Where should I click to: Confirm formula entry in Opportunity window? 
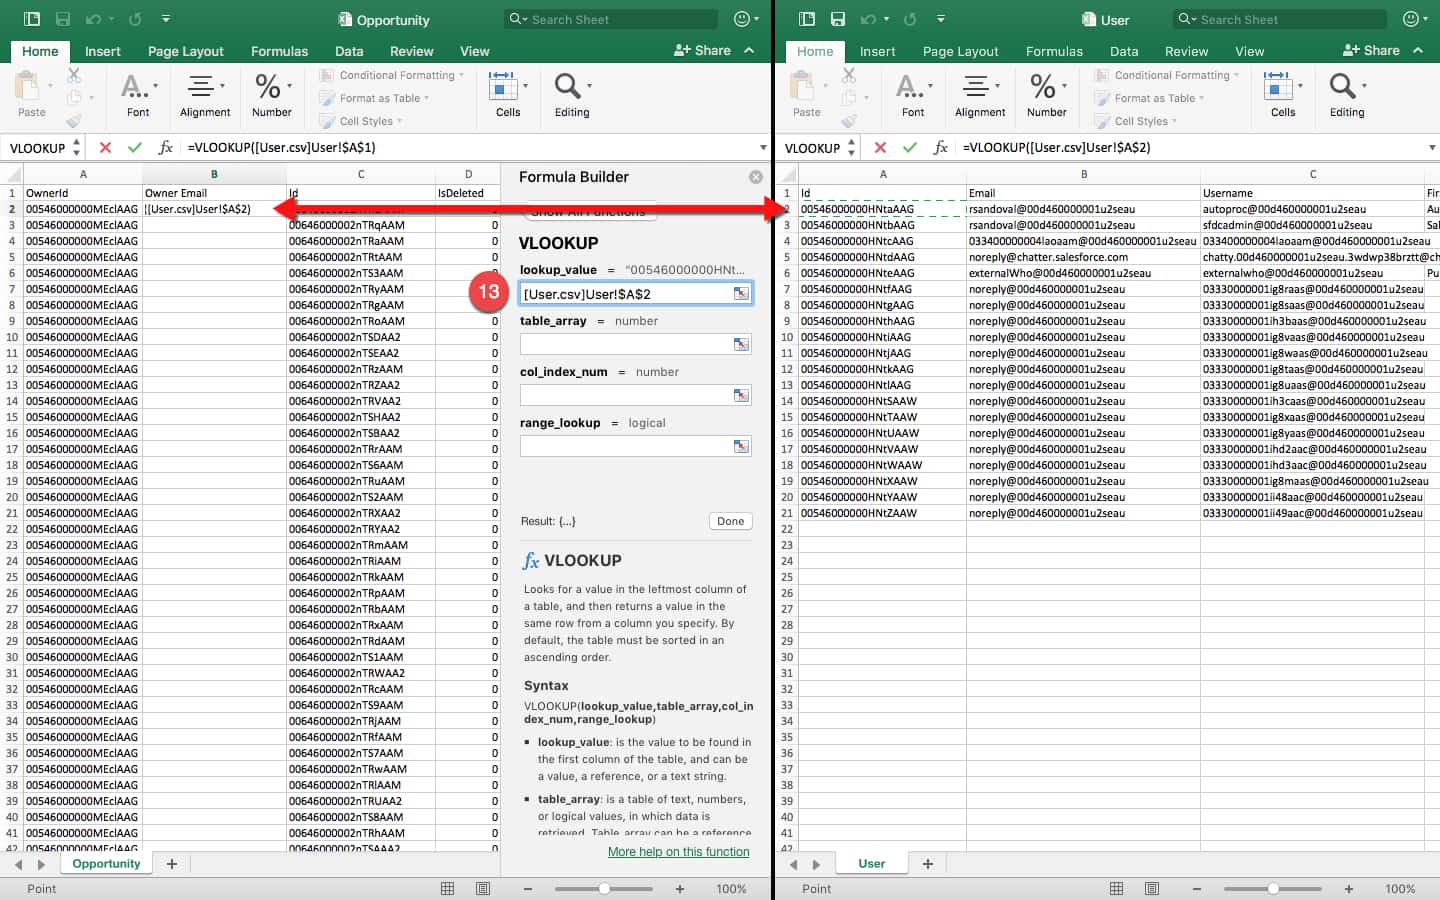pyautogui.click(x=135, y=147)
